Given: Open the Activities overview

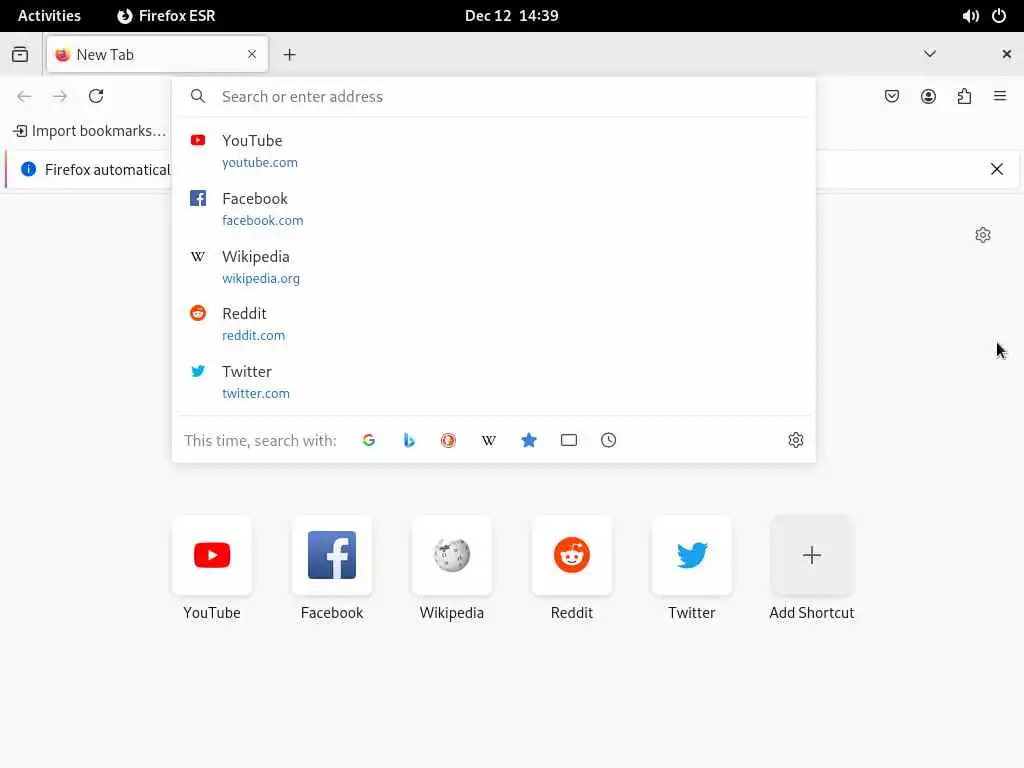Looking at the screenshot, I should pyautogui.click(x=50, y=16).
